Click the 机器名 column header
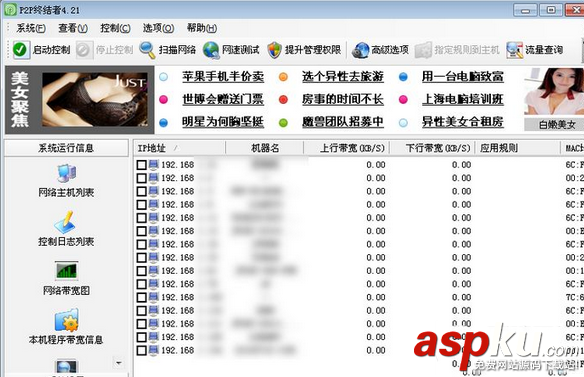Screen dimensions: 584x377 [x=265, y=148]
